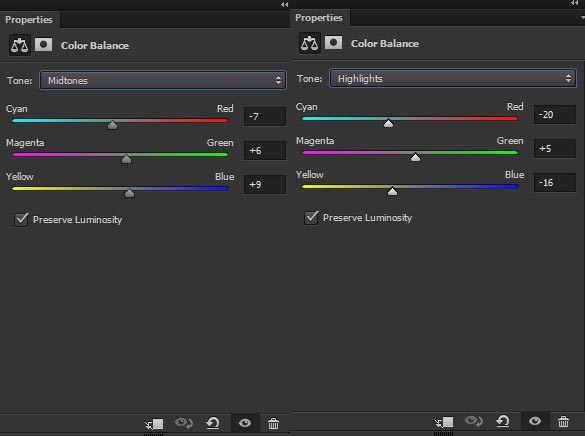Reset adjustment defaults in left panel
Screen dimensions: 585x436
(213, 423)
